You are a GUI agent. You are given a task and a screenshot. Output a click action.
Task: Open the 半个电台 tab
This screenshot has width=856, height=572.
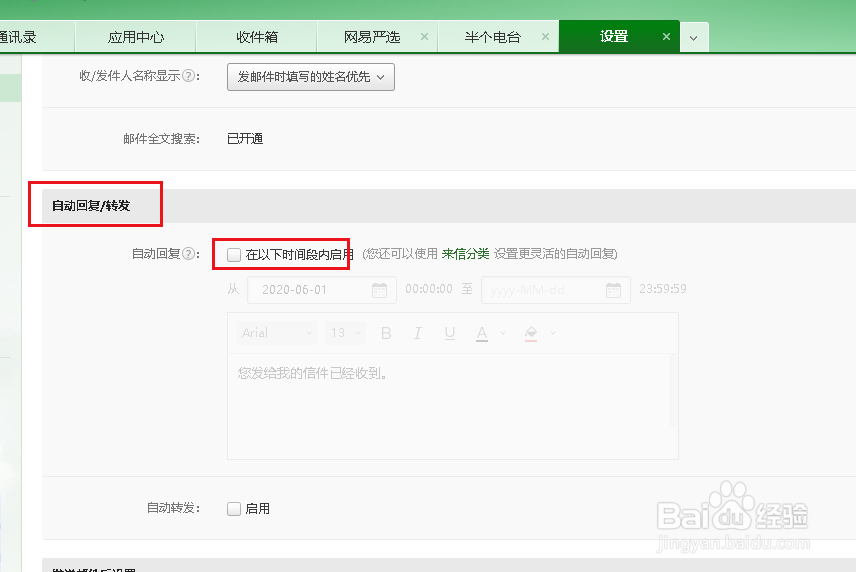pos(492,37)
